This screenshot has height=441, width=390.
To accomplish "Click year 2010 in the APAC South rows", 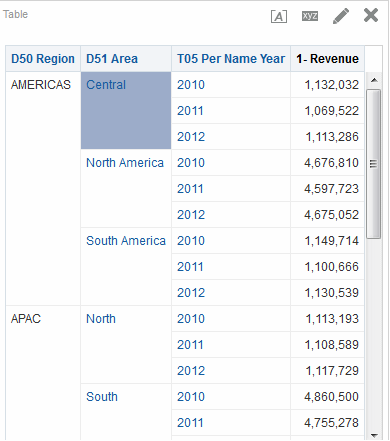I will 191,397.
